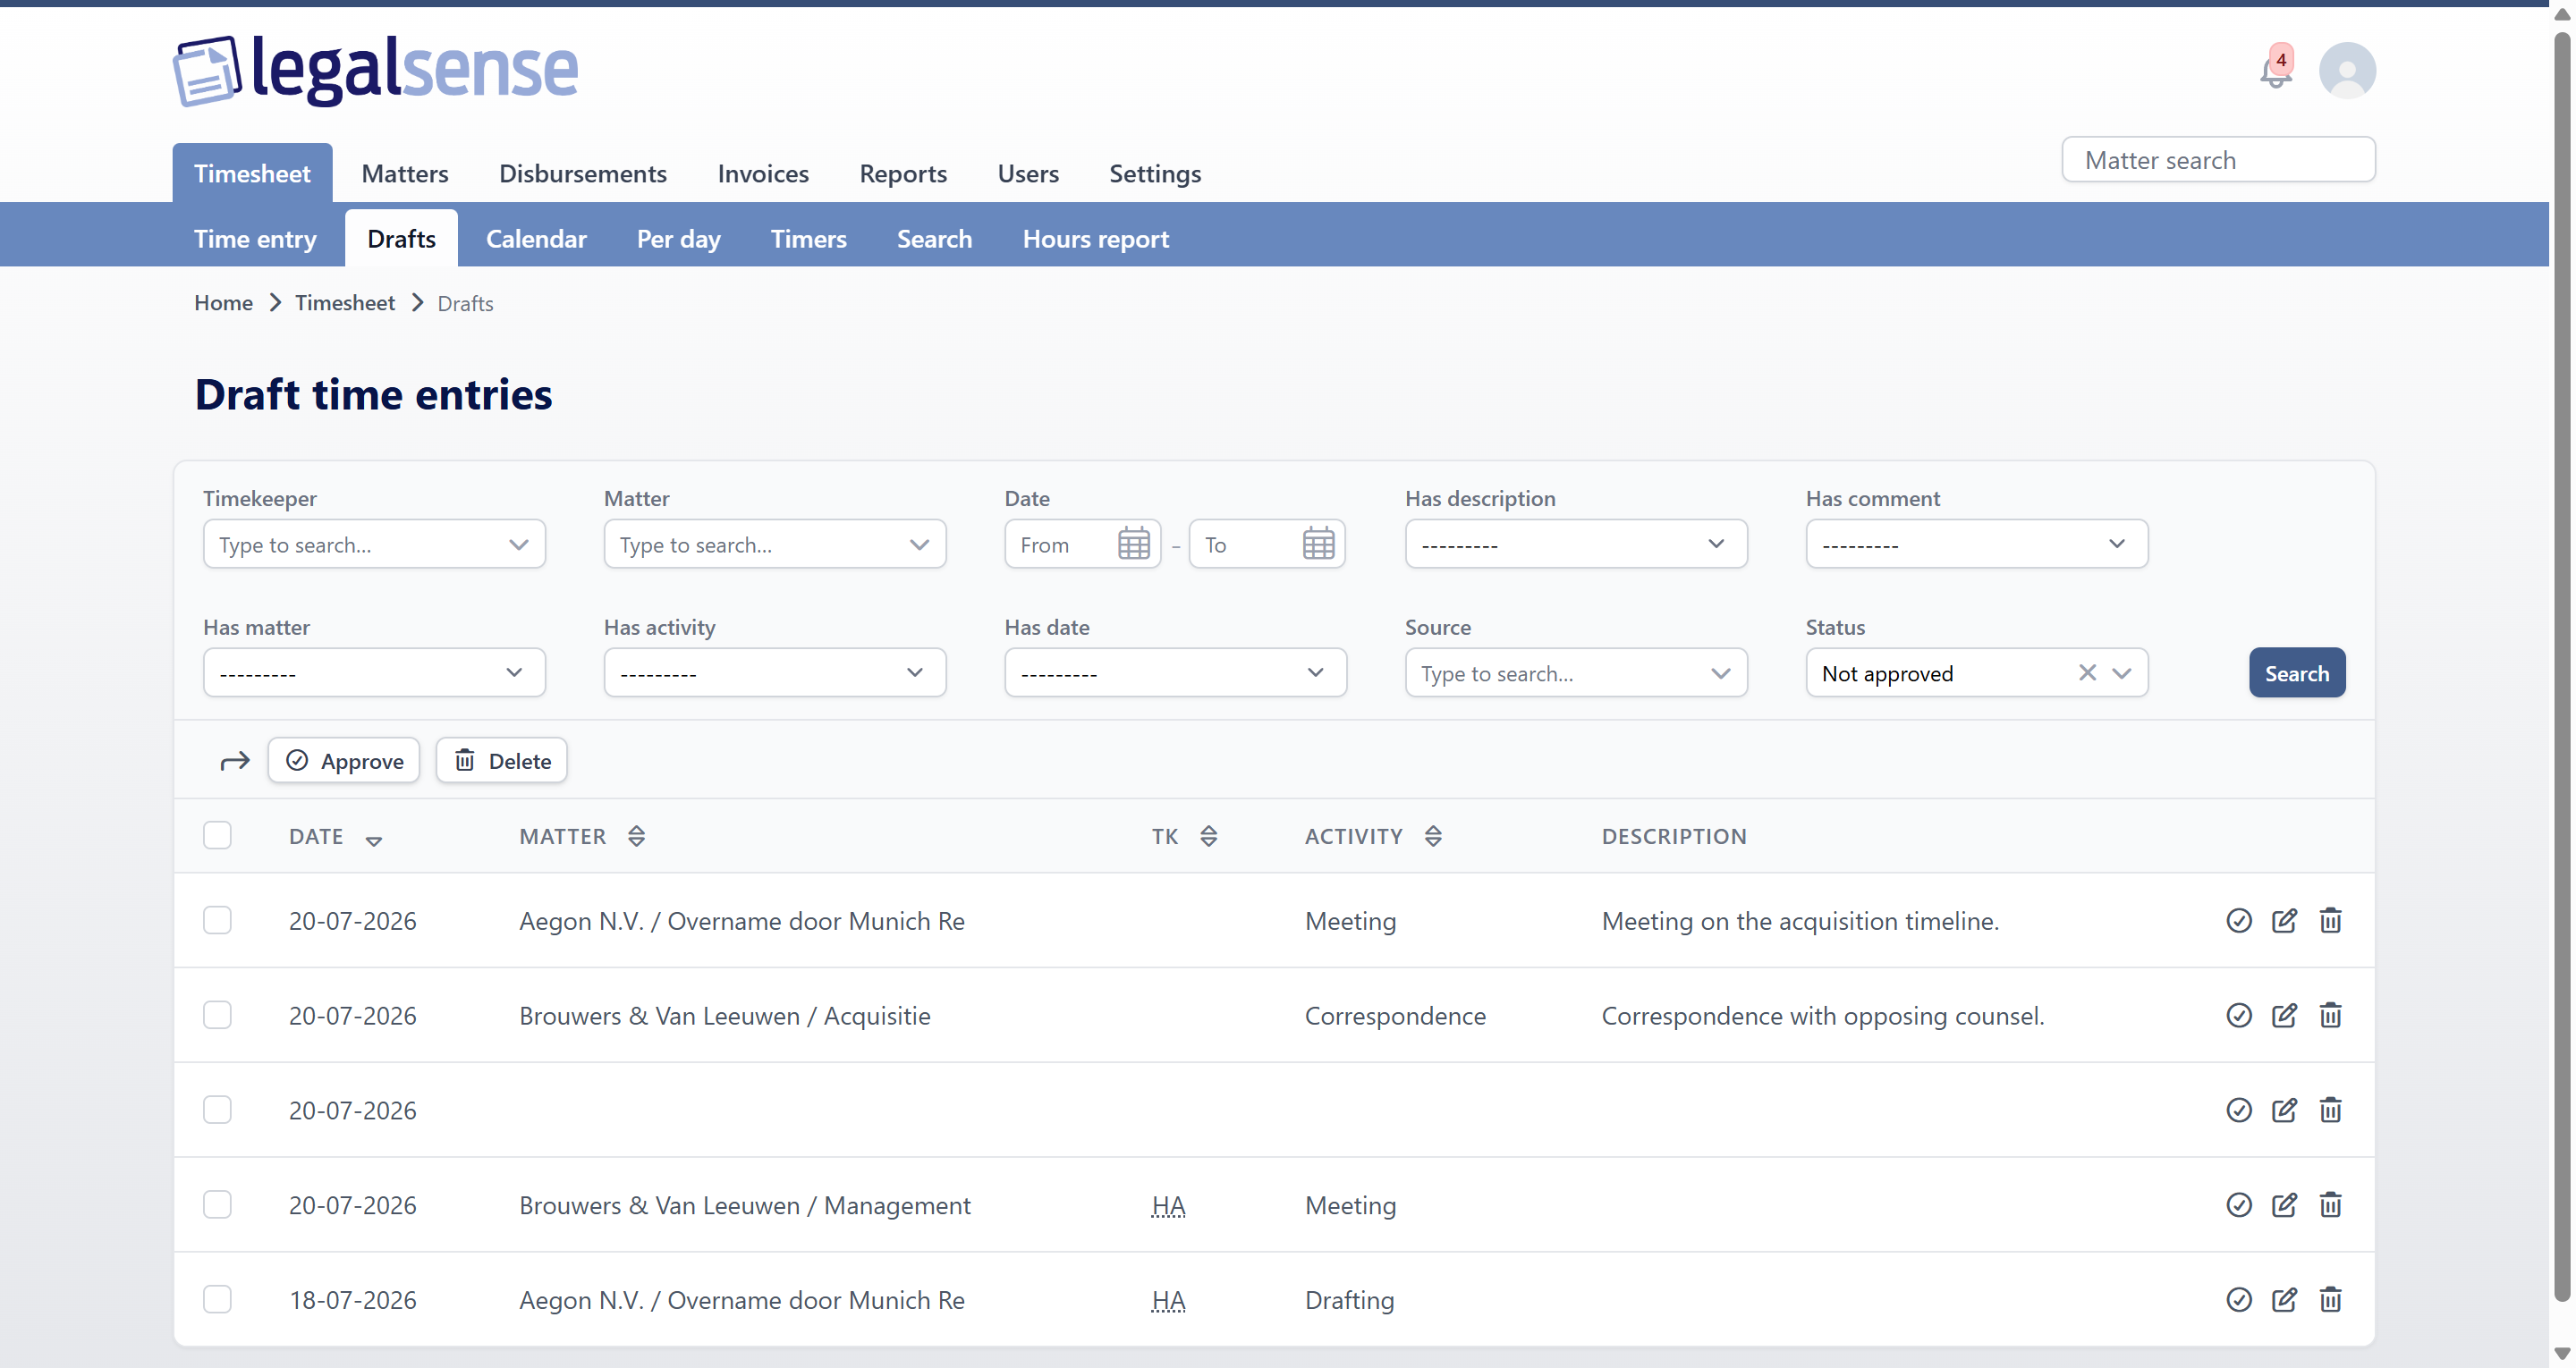Tick the select-all header checkbox

(217, 835)
